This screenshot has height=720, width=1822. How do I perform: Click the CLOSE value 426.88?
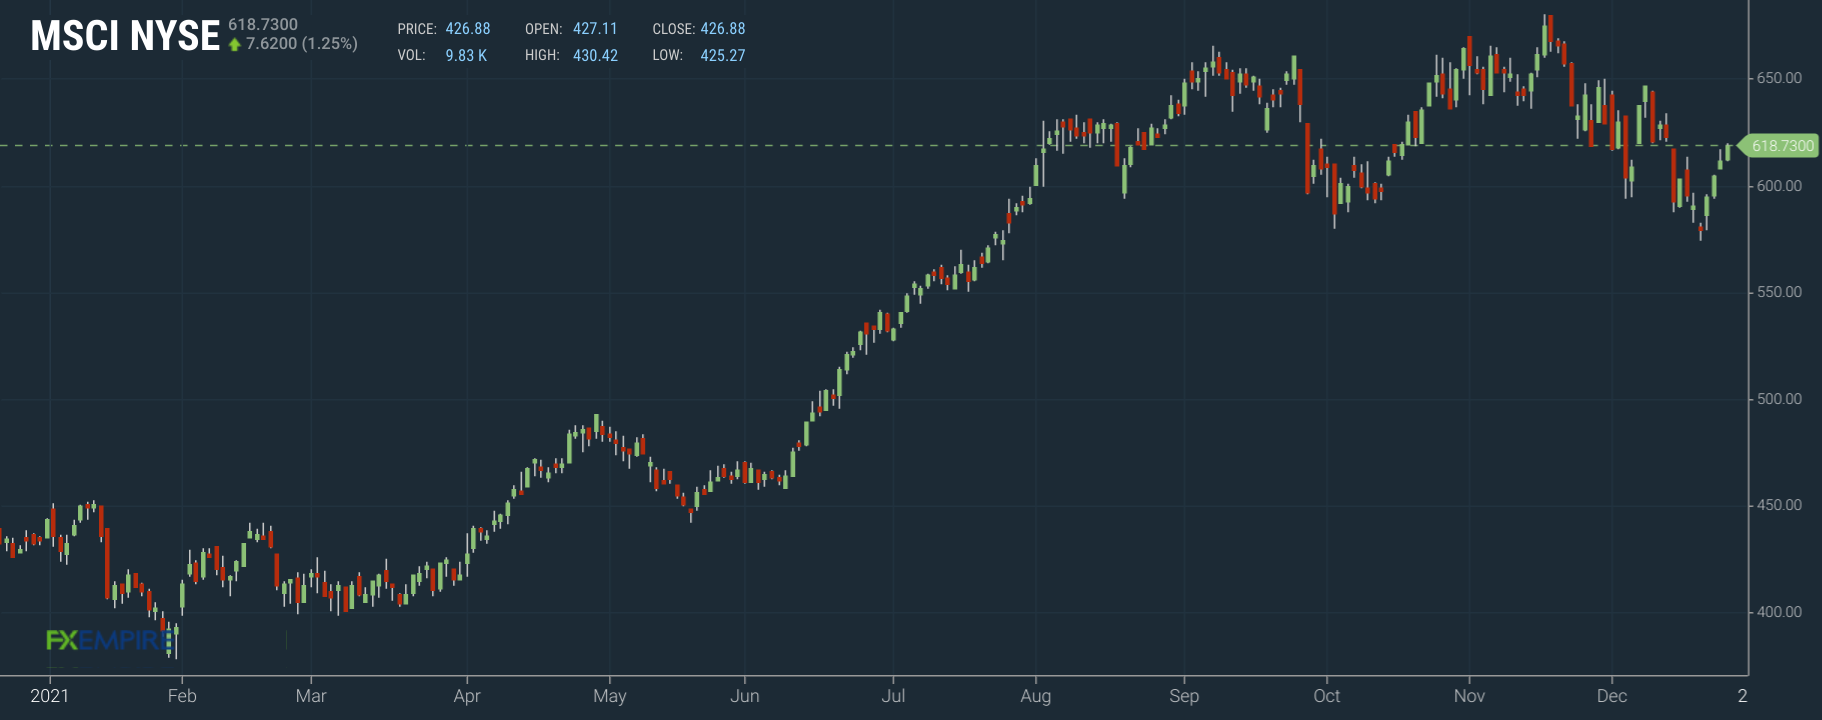[723, 29]
